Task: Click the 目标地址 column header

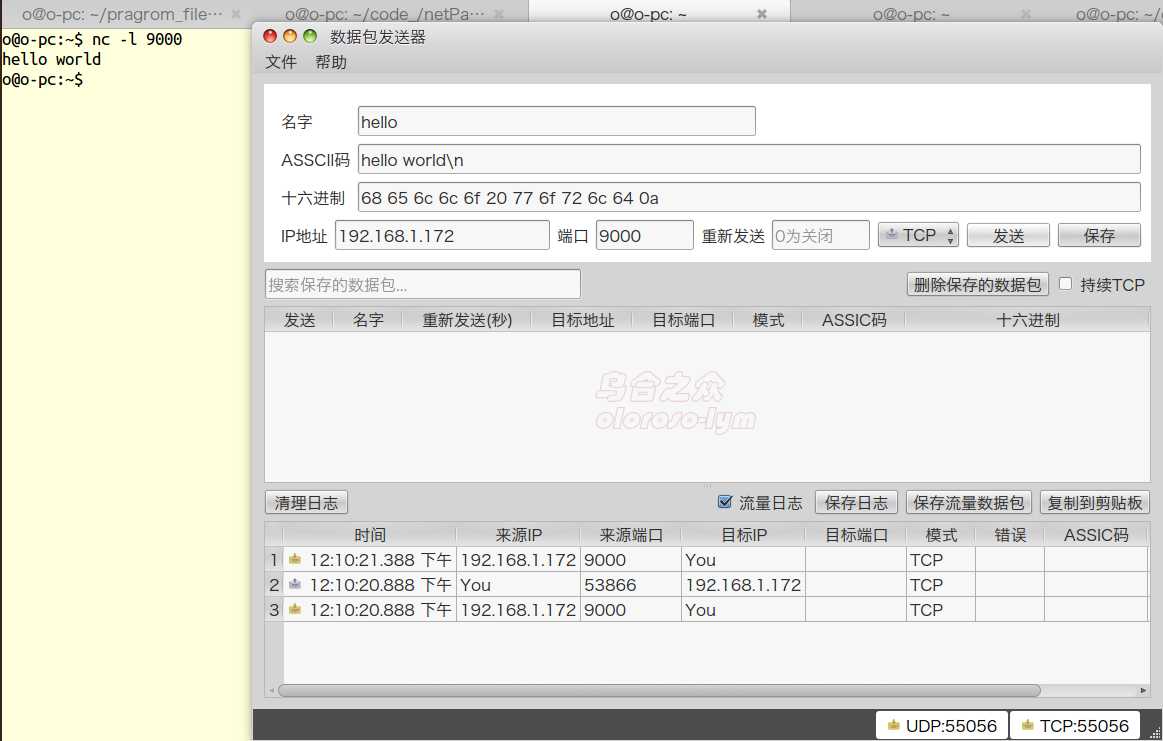Action: point(582,320)
